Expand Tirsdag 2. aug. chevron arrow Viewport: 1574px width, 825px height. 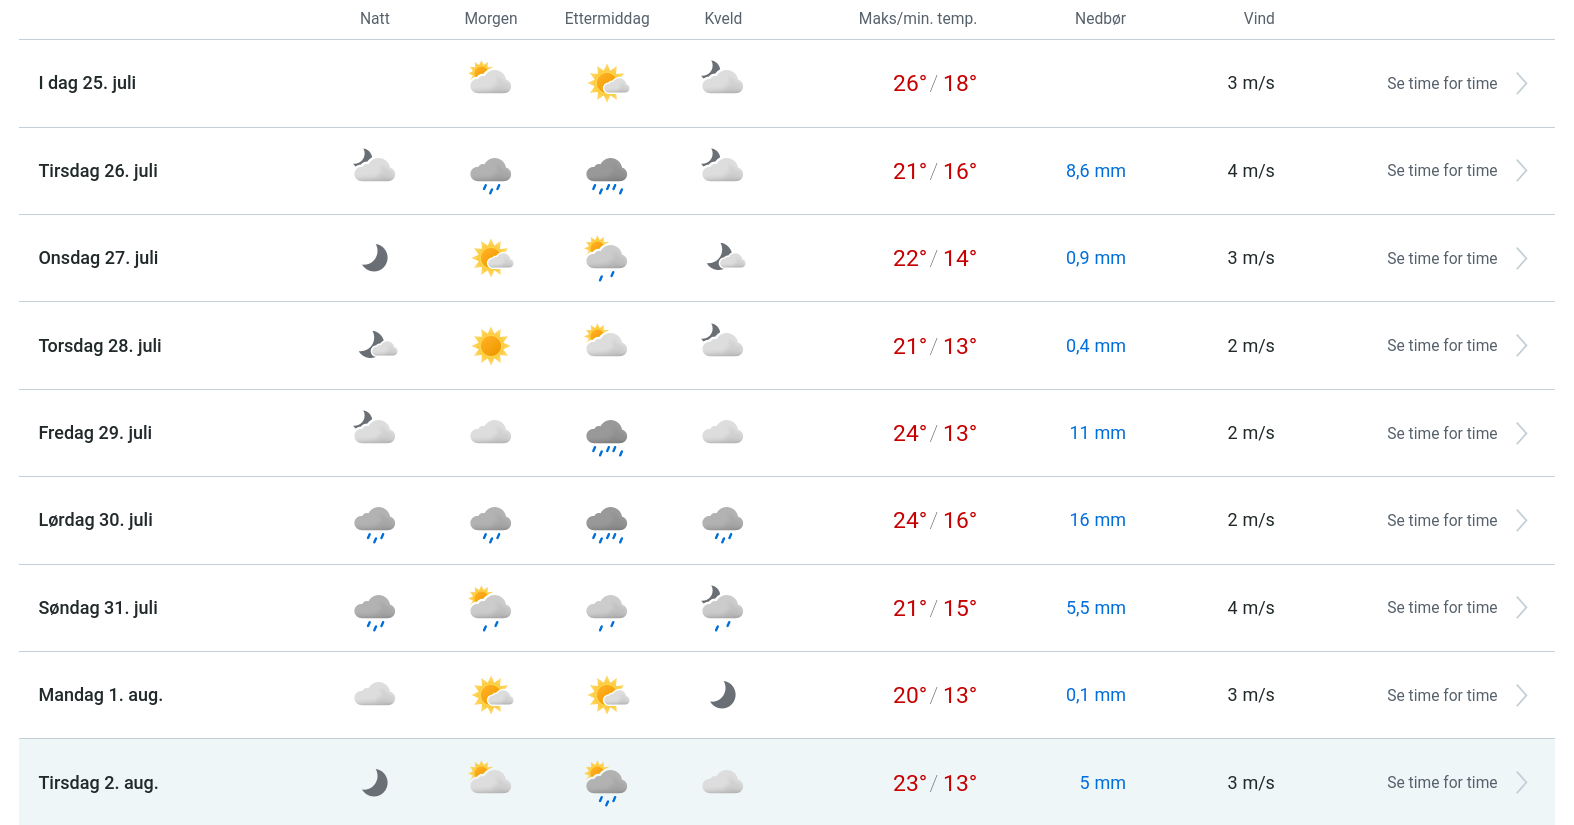(1522, 782)
